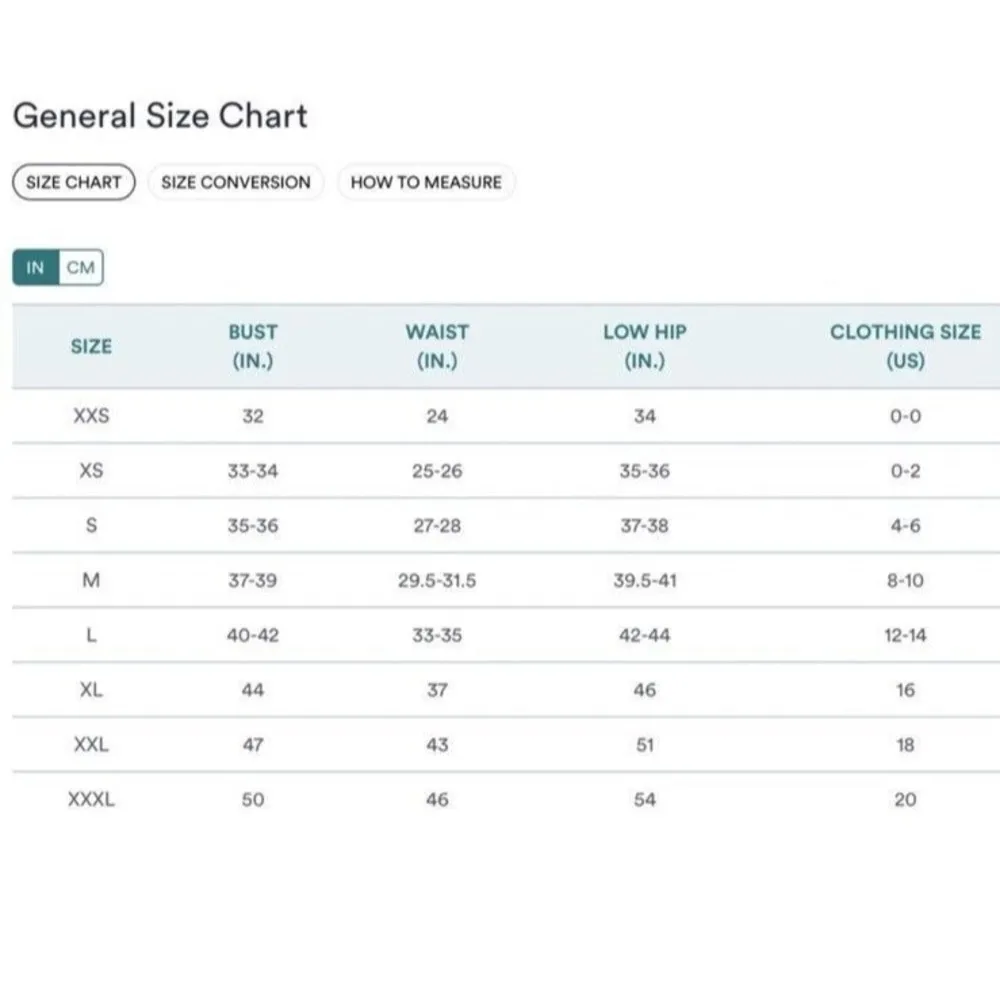Select the L size row label
Viewport: 1000px width, 1000px height.
point(91,635)
